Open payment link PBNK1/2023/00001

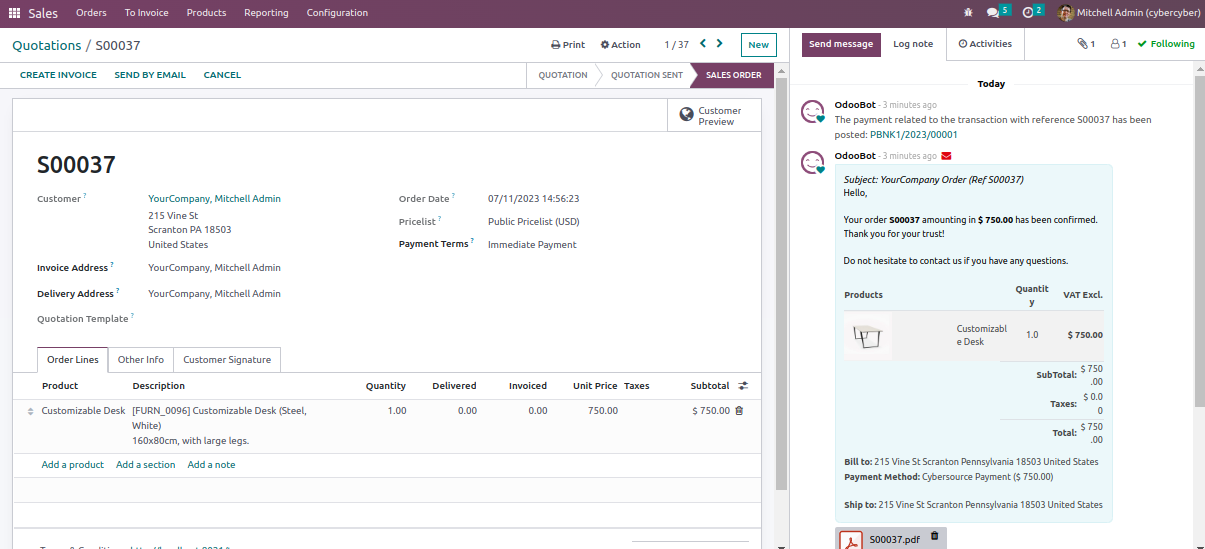[x=913, y=134]
